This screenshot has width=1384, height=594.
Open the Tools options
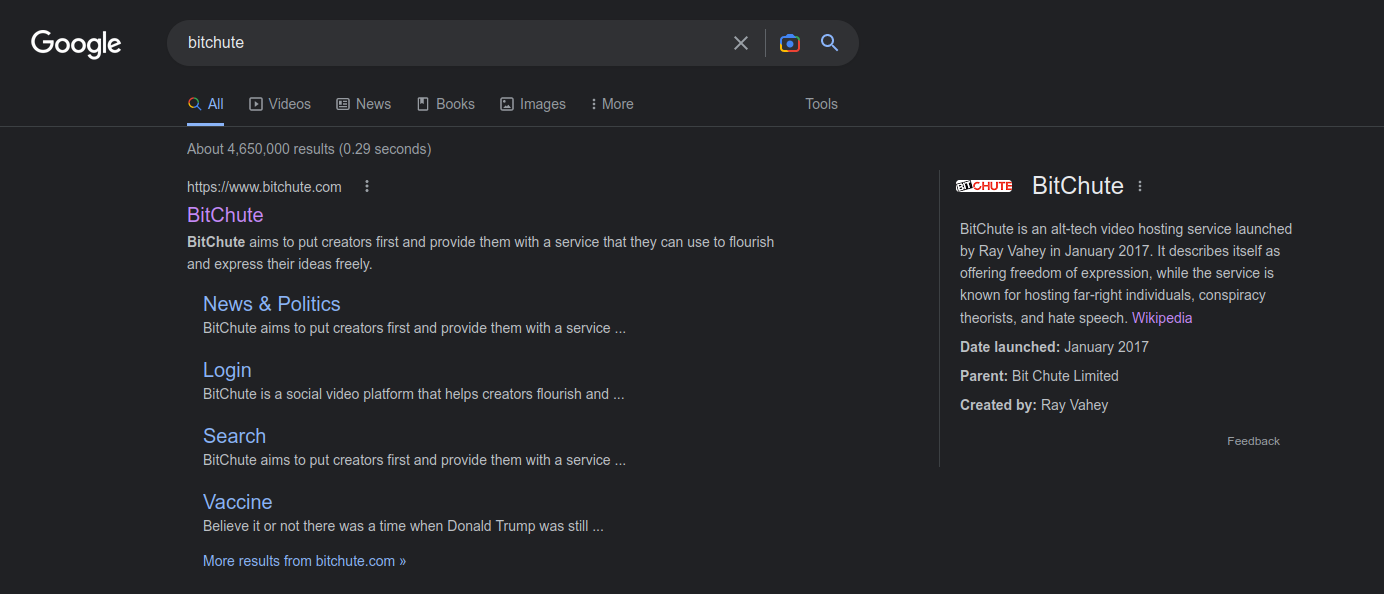[x=821, y=104]
